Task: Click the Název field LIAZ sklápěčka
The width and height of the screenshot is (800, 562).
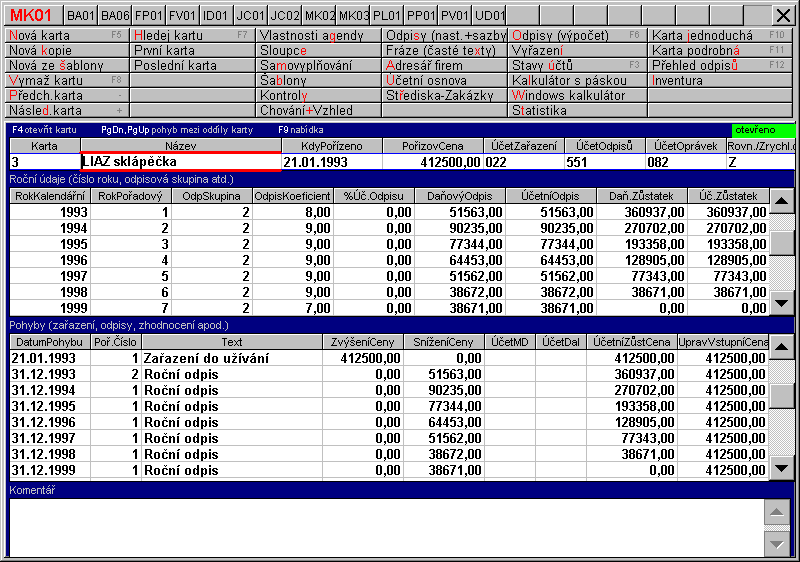Action: tap(181, 162)
